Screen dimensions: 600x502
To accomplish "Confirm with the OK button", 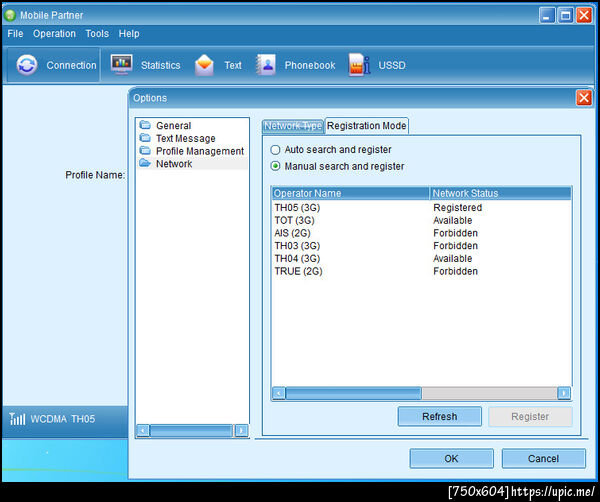I will point(452,458).
